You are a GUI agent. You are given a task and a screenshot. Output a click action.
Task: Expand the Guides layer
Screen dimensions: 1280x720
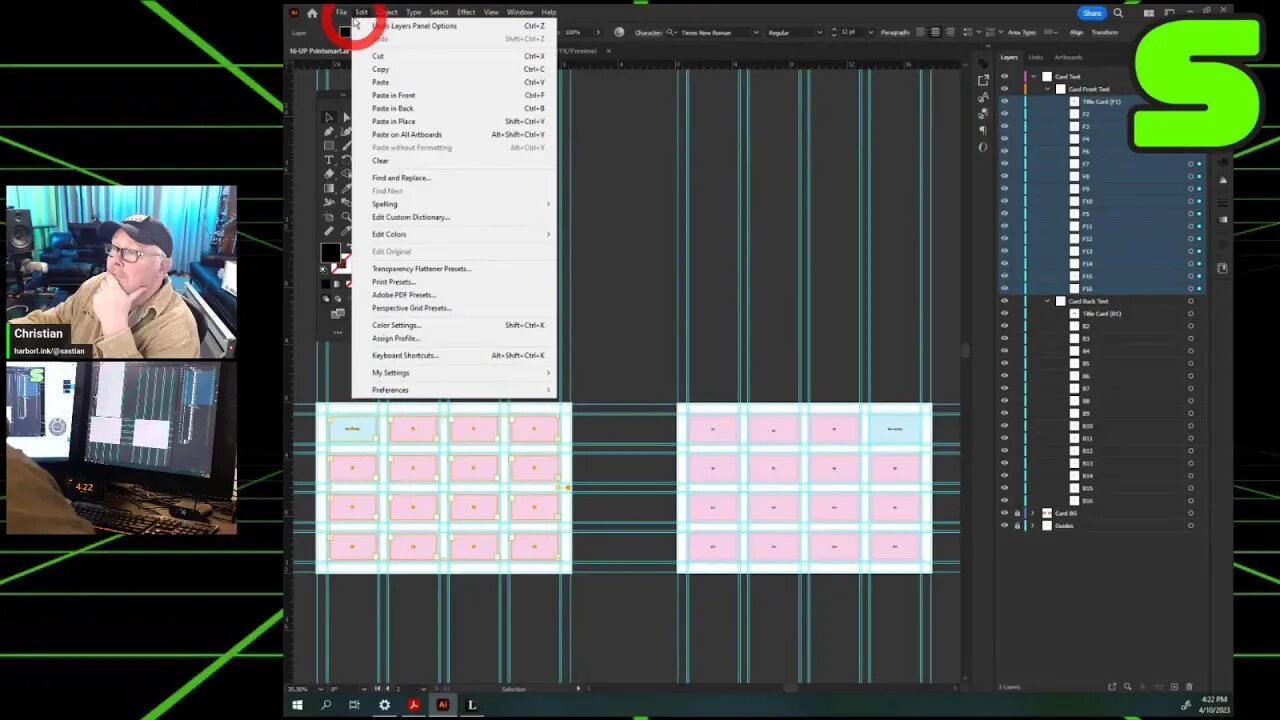[x=1033, y=525]
